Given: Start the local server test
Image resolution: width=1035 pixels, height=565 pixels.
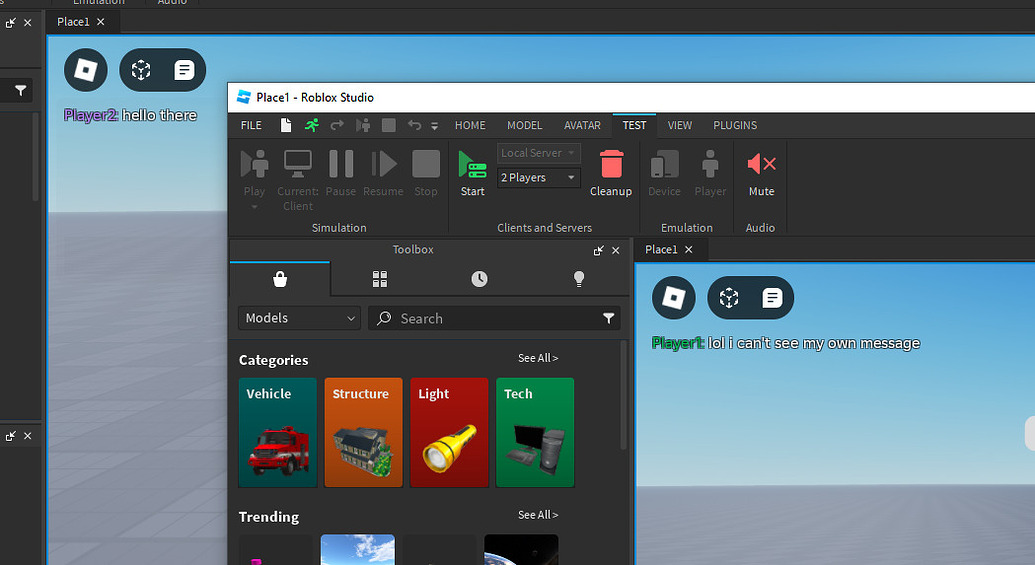Looking at the screenshot, I should click(x=473, y=173).
